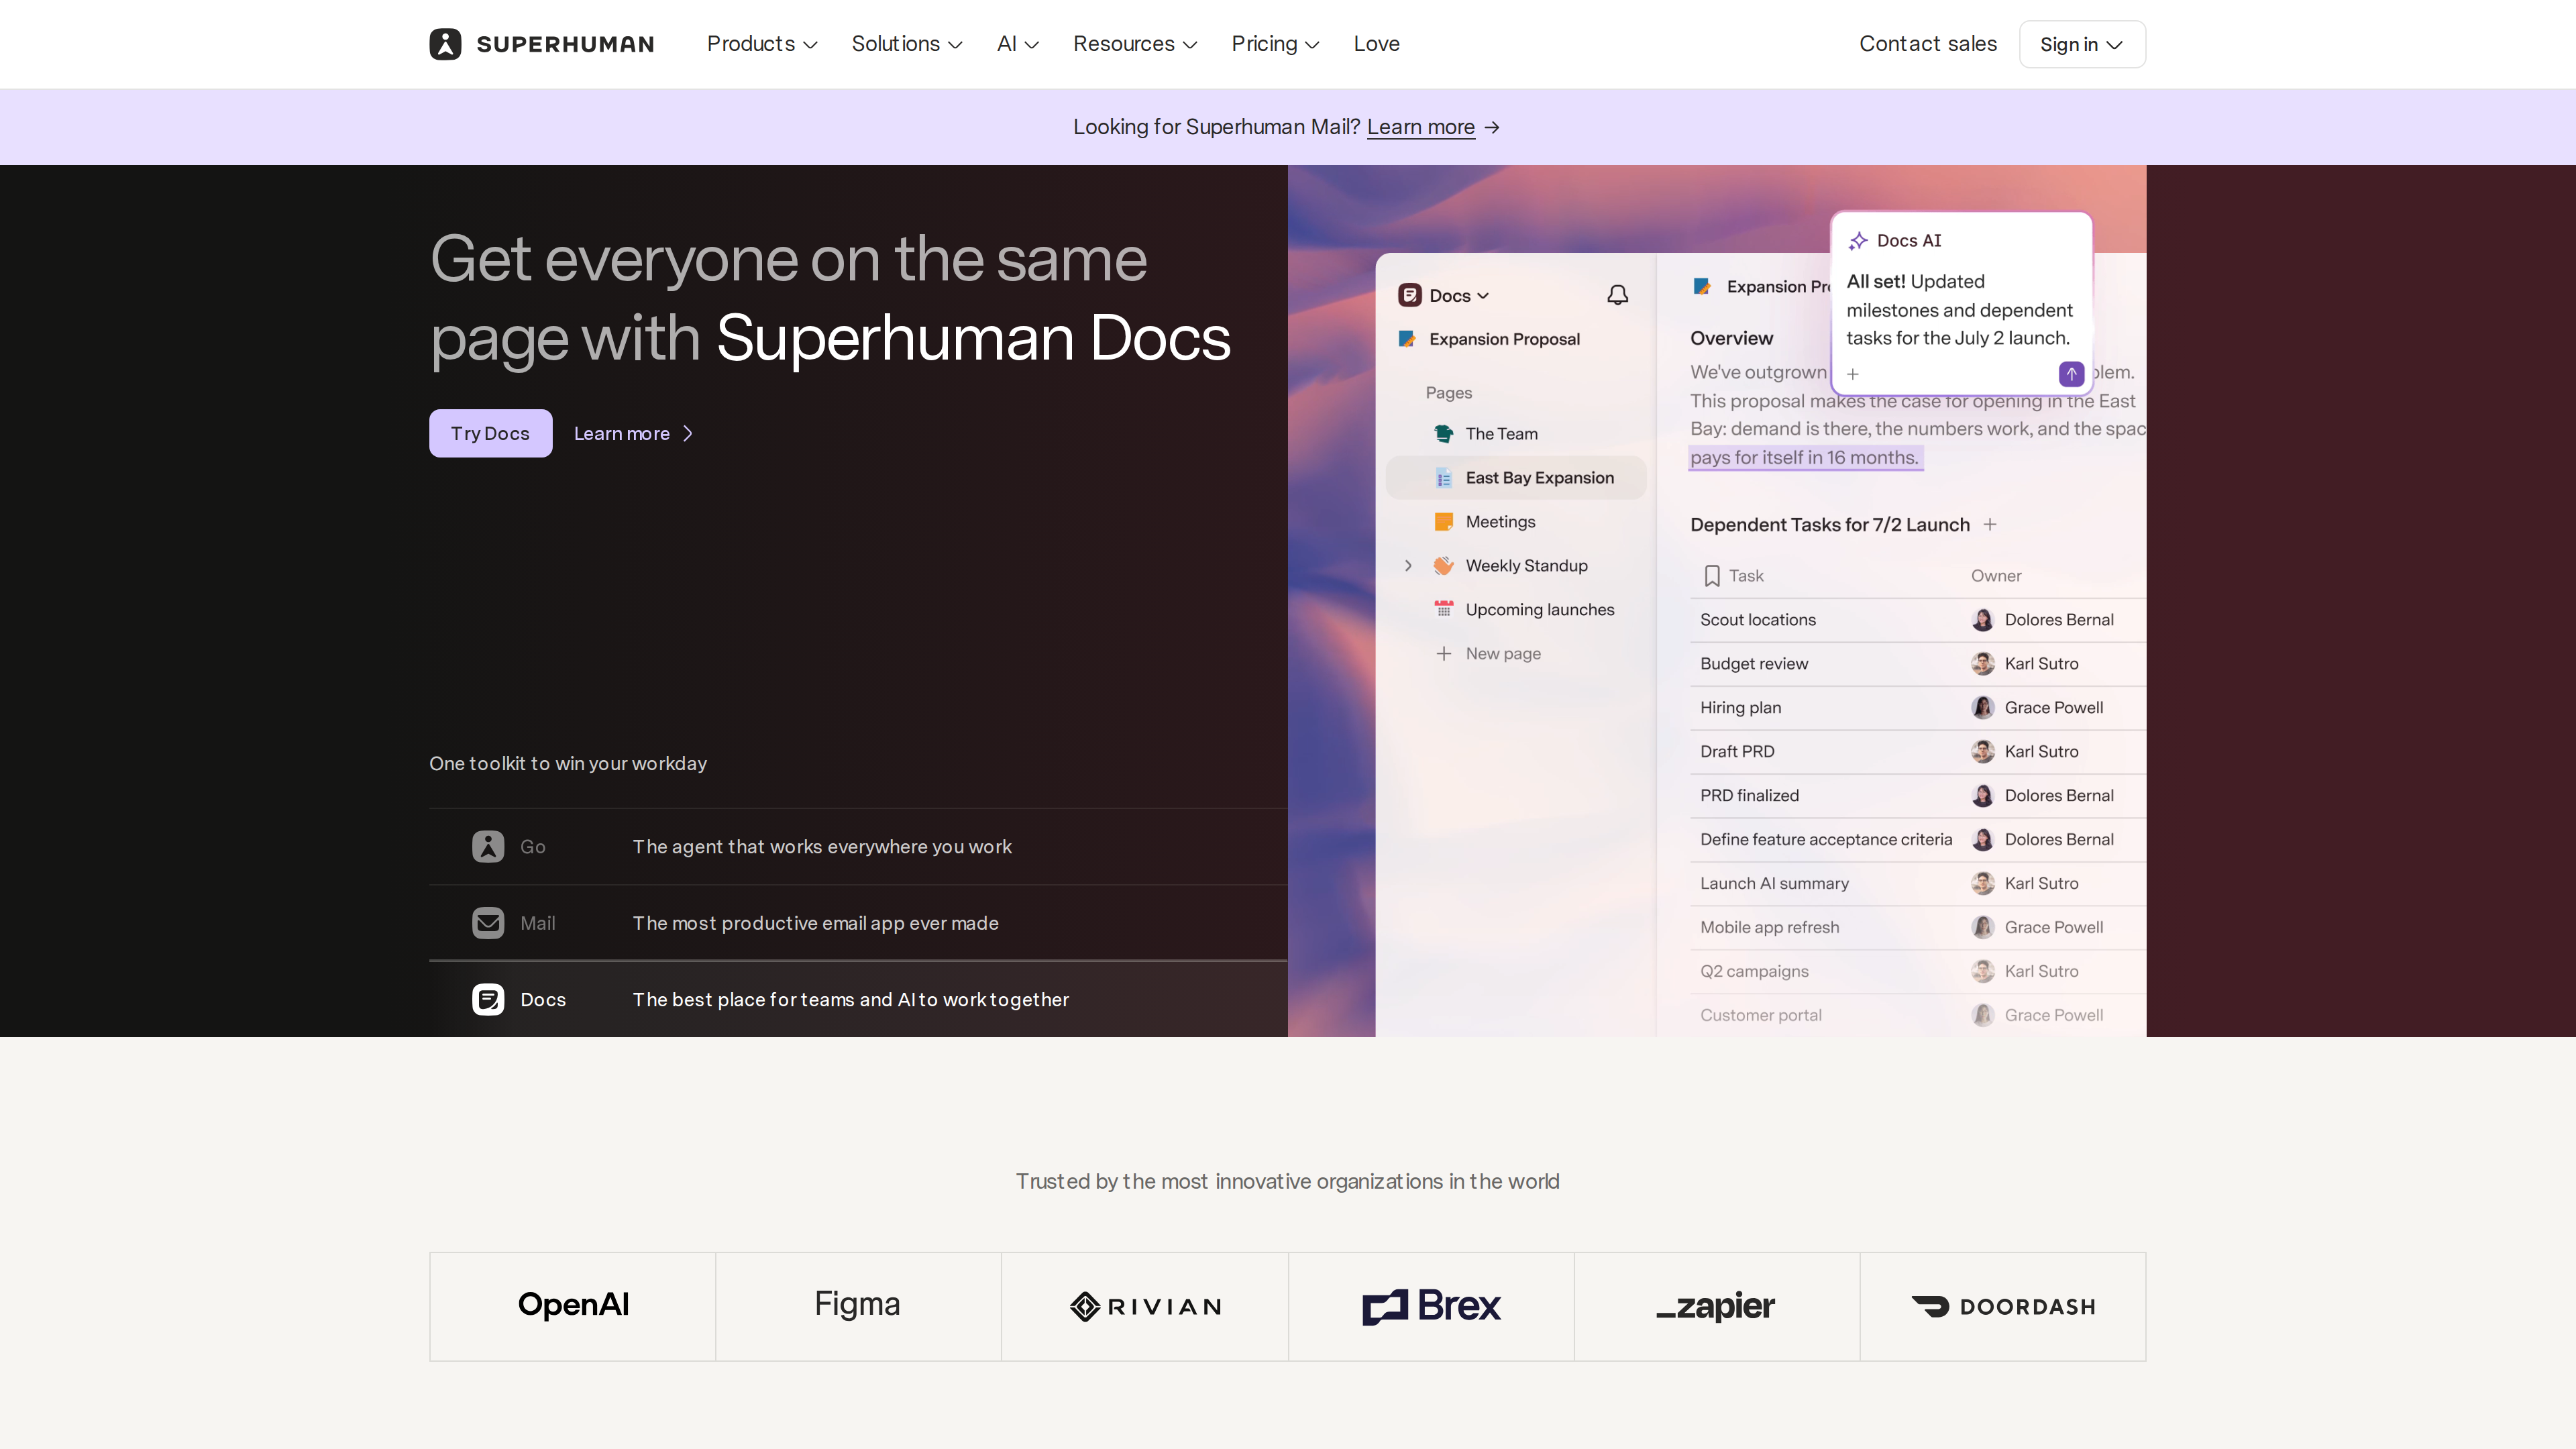Click the 'Draft PRD' task cell
2576x1449 pixels.
click(1737, 751)
